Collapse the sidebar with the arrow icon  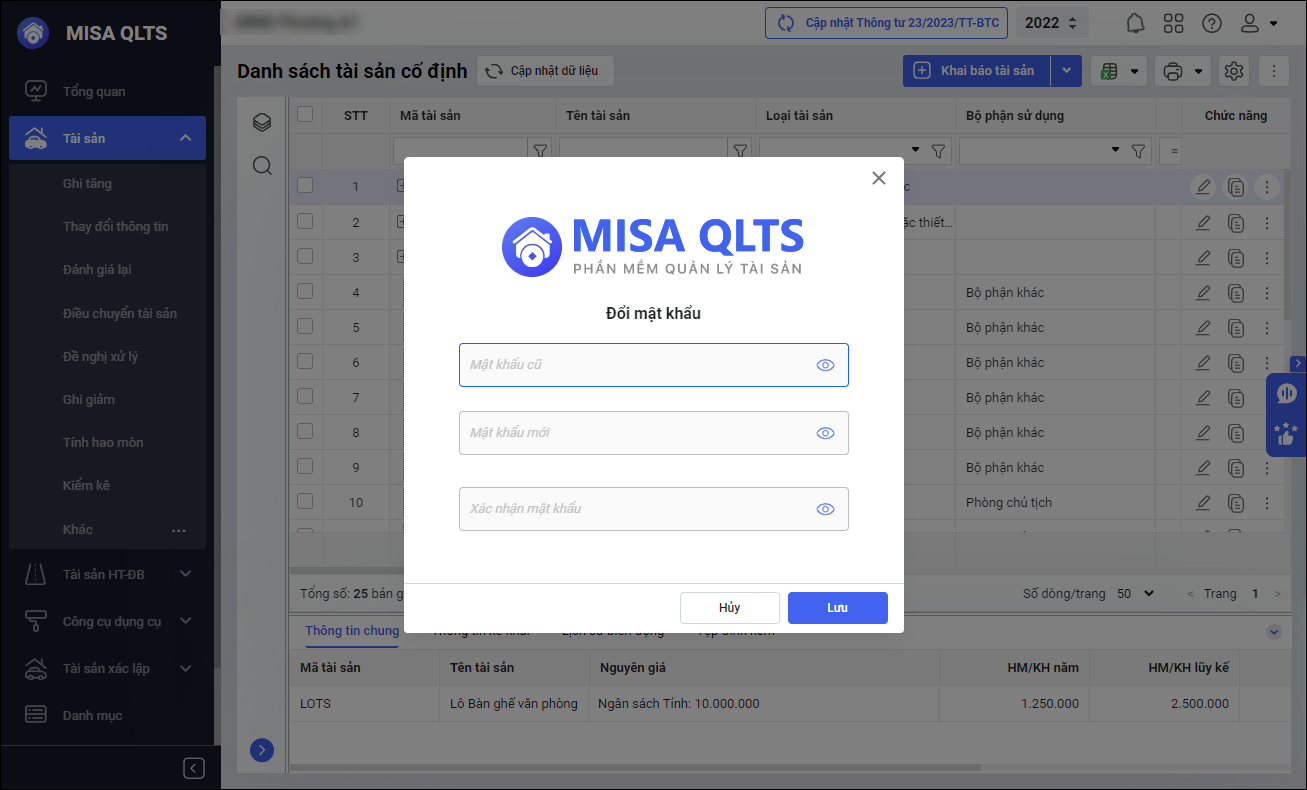194,768
